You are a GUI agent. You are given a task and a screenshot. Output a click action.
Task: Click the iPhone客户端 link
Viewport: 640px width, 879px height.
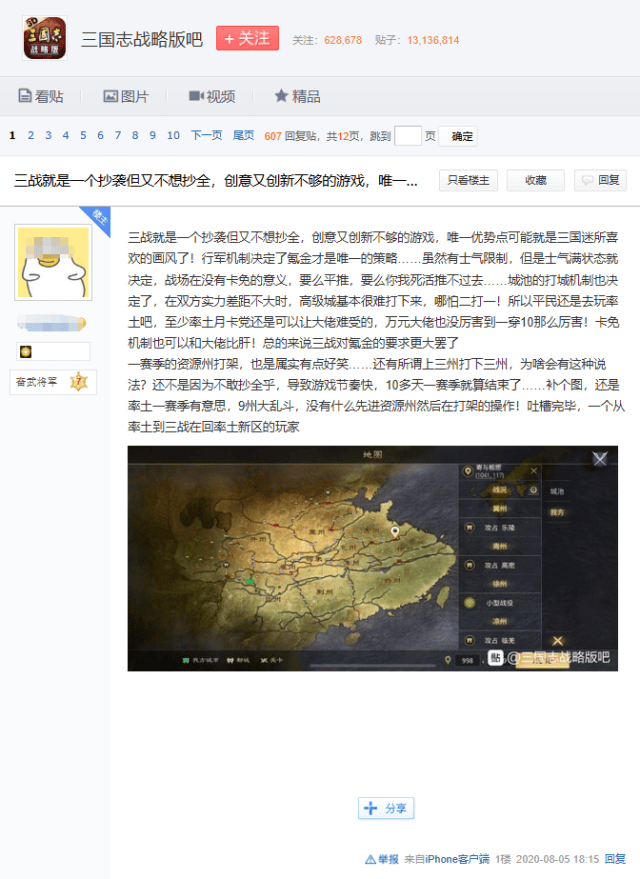[457, 859]
